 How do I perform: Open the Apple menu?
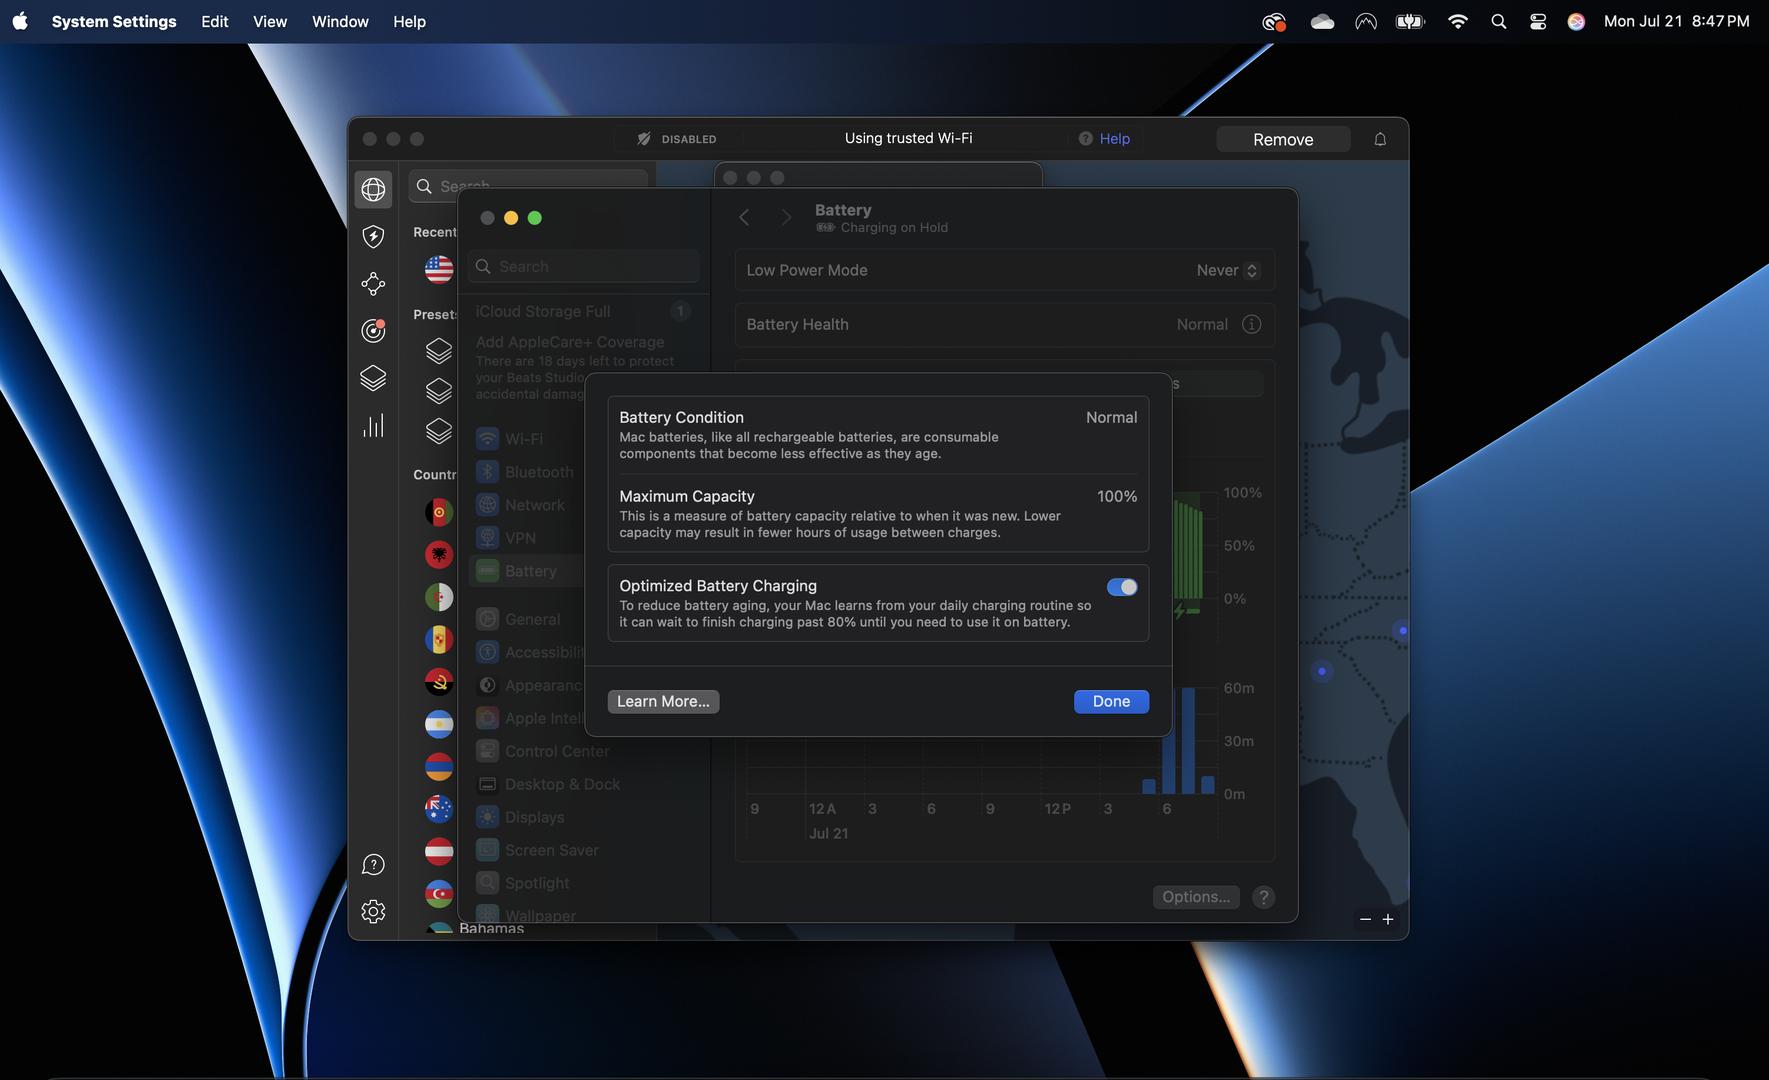point(20,21)
